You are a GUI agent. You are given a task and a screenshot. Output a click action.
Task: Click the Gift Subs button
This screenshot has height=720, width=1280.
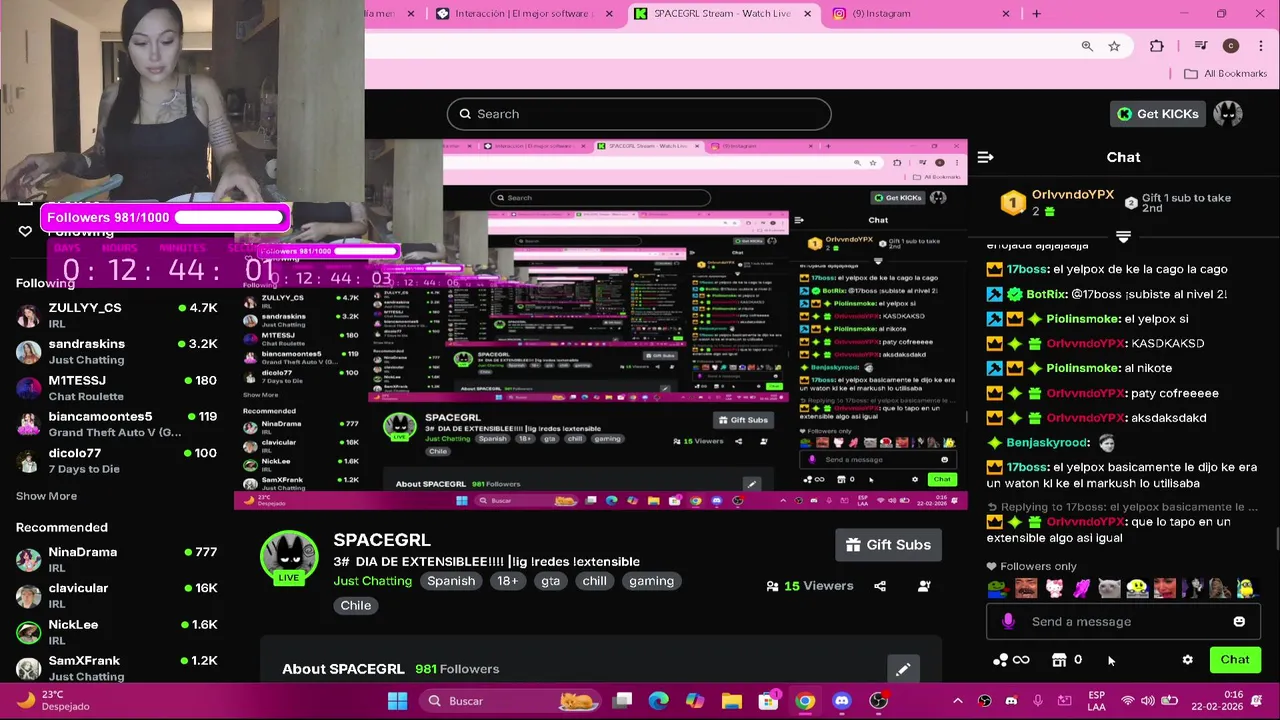pos(888,545)
